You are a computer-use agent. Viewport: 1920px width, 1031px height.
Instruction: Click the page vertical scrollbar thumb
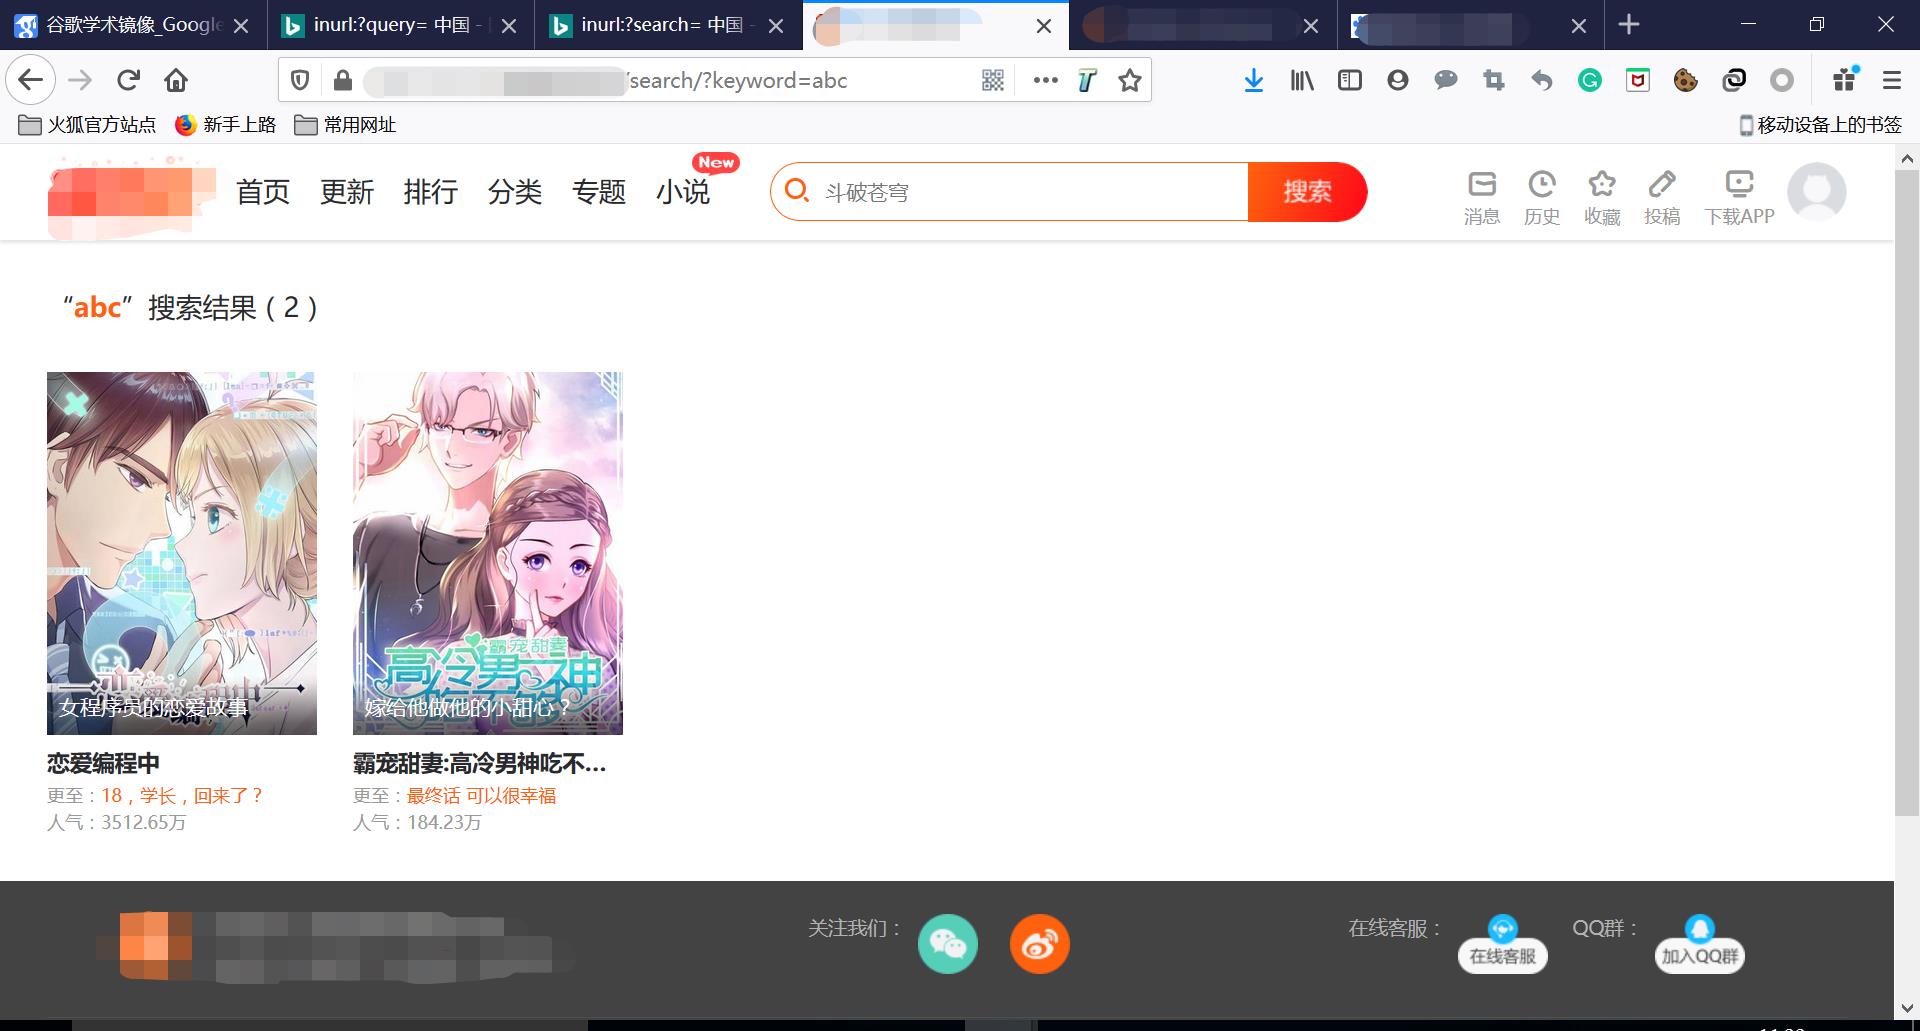coord(1906,490)
